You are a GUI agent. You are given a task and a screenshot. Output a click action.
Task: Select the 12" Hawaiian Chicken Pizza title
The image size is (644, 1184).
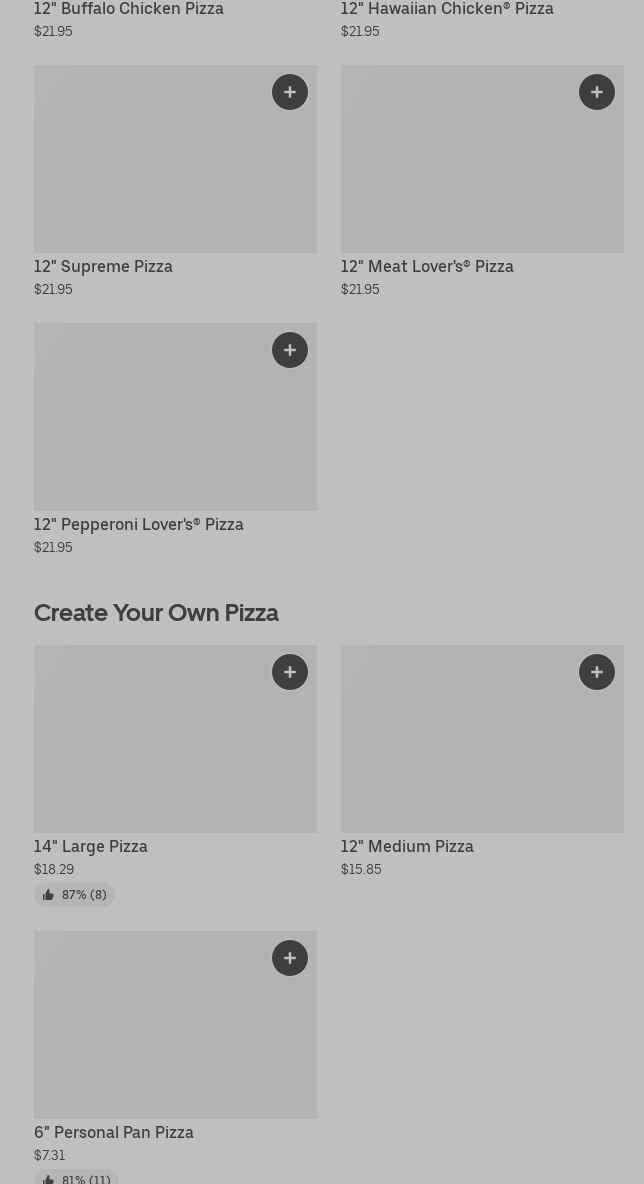[447, 9]
